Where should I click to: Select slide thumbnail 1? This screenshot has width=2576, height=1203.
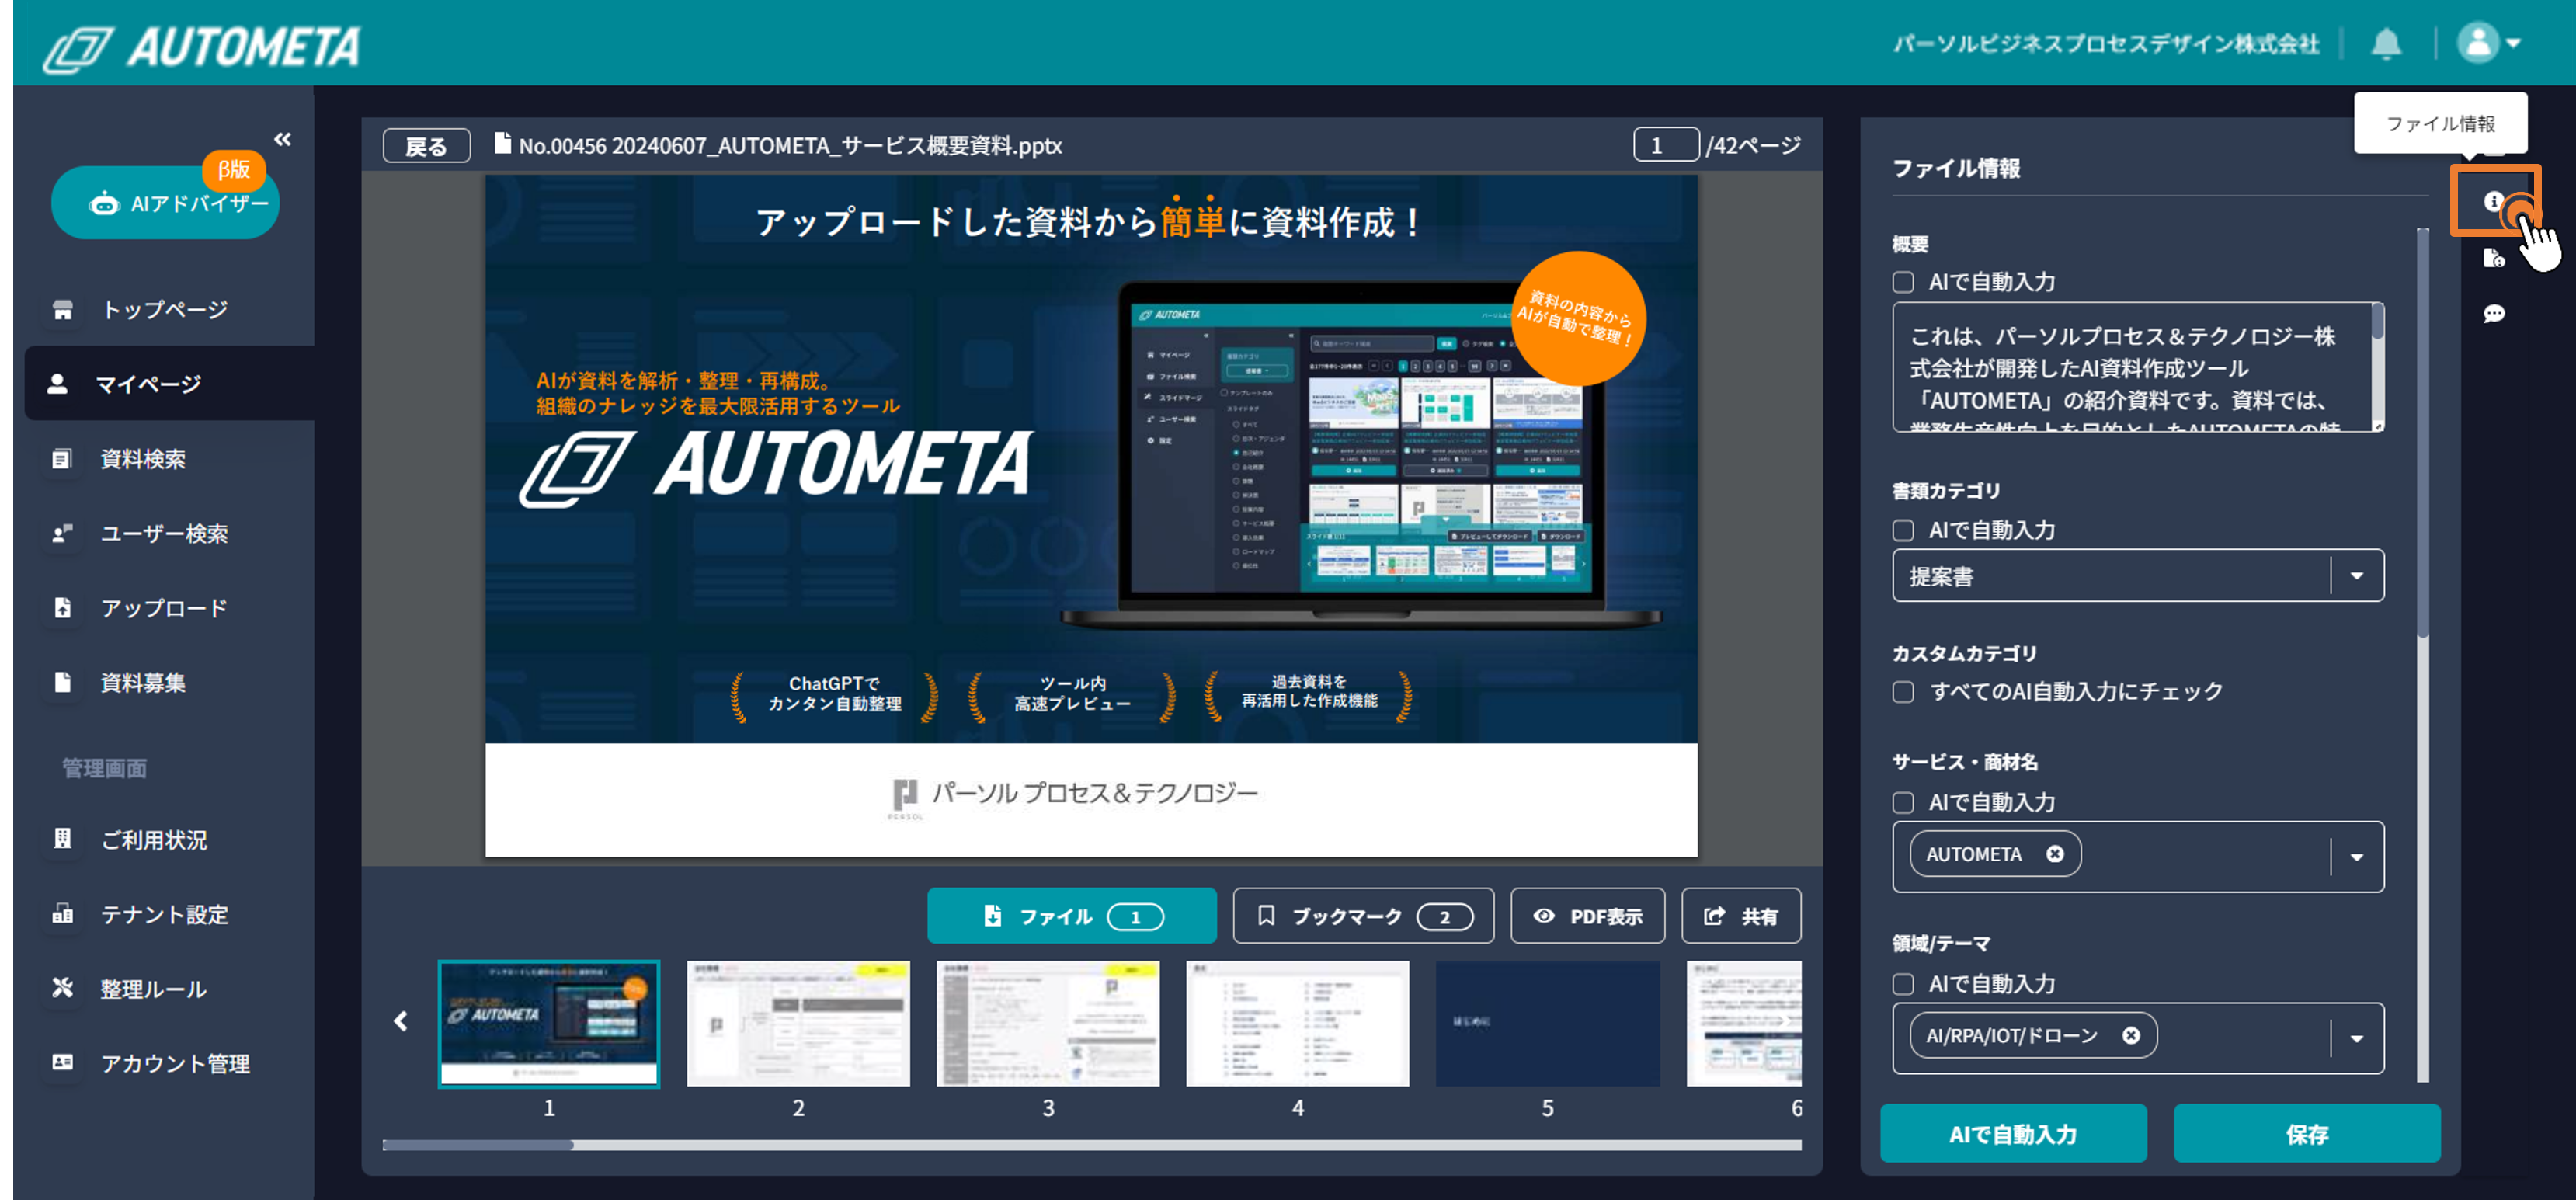pos(549,1024)
